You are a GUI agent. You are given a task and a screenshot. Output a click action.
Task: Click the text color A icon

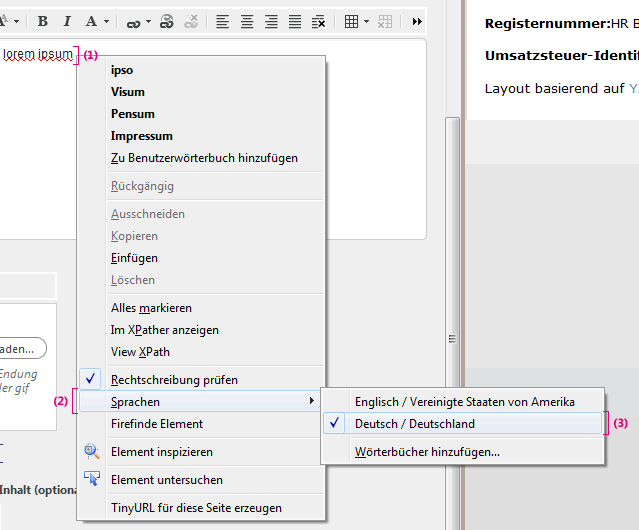coord(91,21)
